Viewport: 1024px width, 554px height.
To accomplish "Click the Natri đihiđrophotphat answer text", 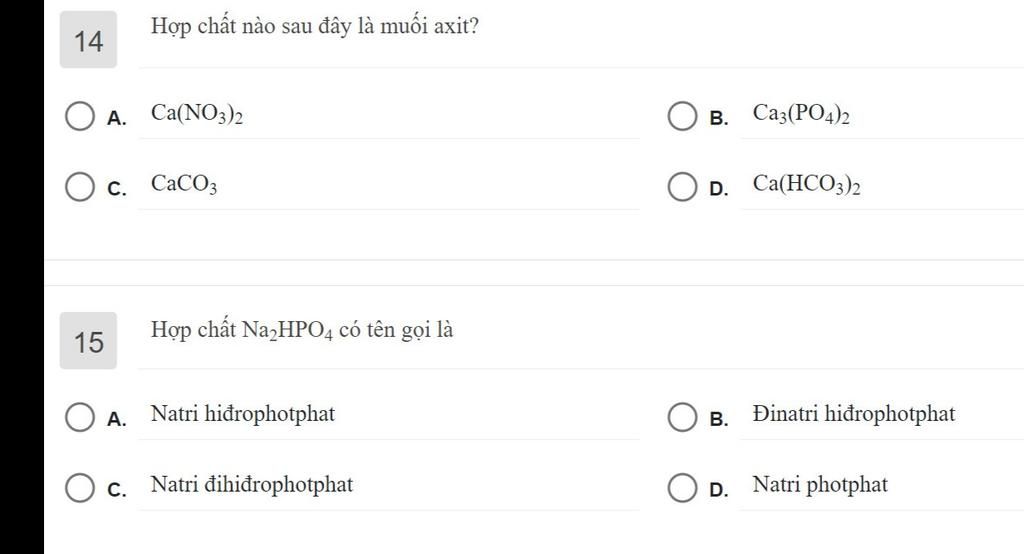I will (252, 485).
